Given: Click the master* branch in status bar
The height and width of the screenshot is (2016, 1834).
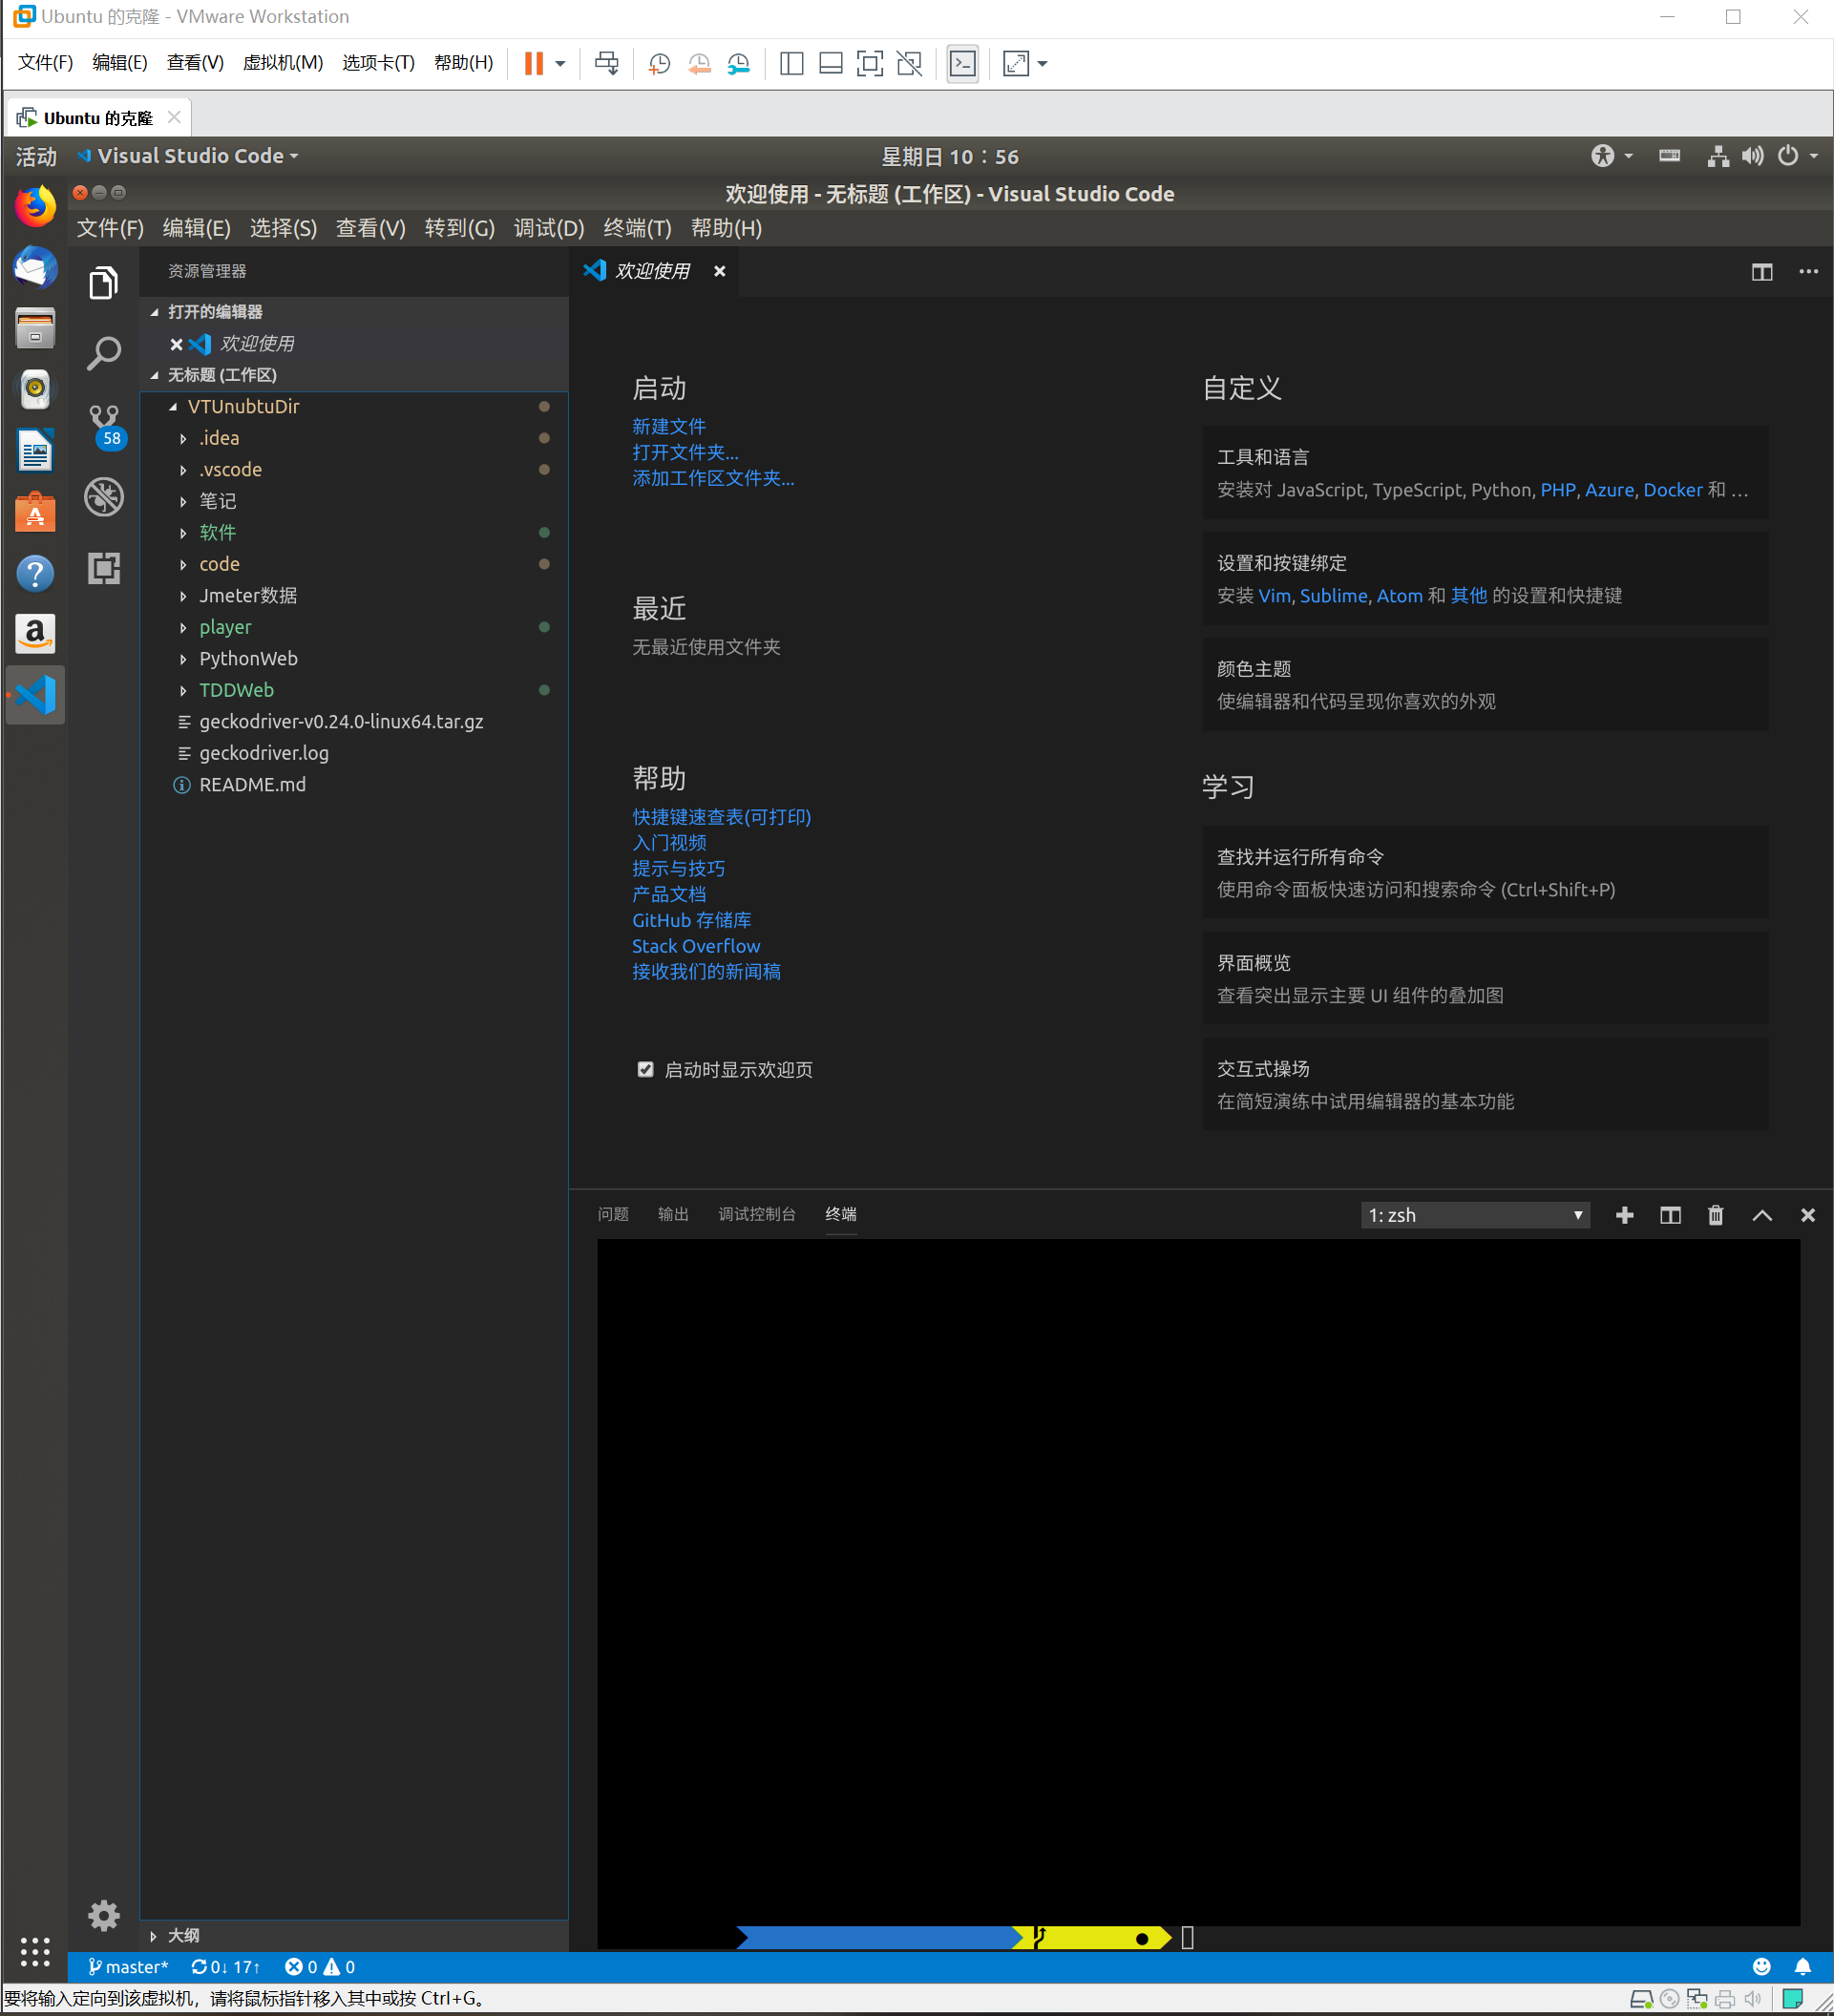Looking at the screenshot, I should (128, 1966).
